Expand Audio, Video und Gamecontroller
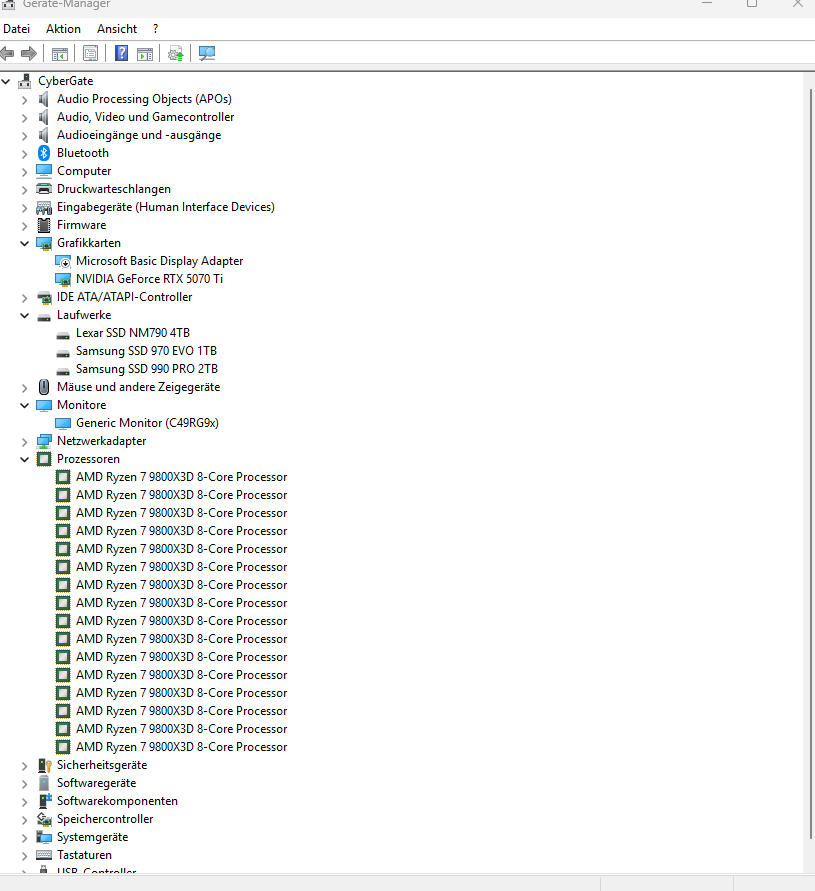This screenshot has height=891, width=815. 24,118
